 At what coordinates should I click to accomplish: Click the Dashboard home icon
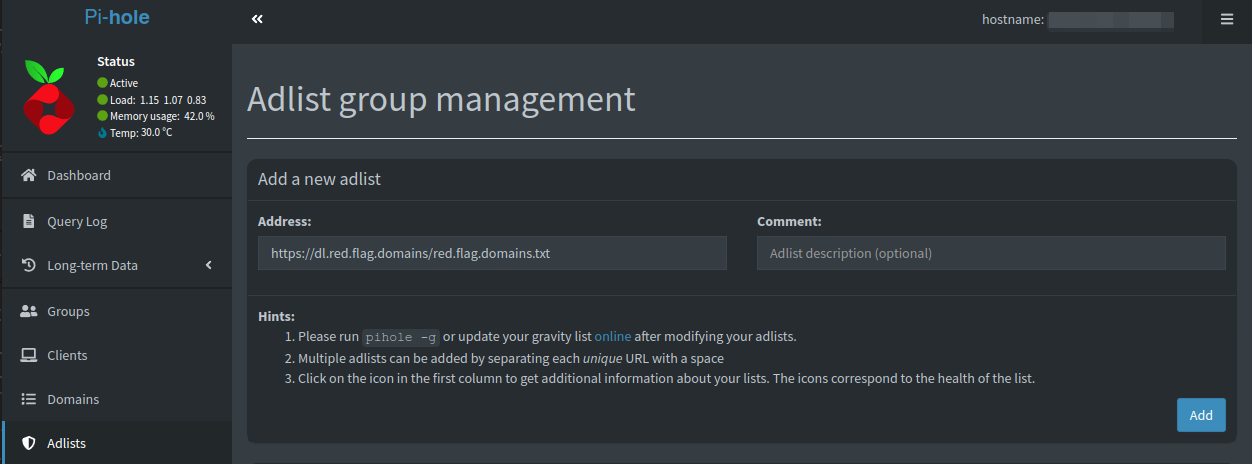[x=29, y=175]
